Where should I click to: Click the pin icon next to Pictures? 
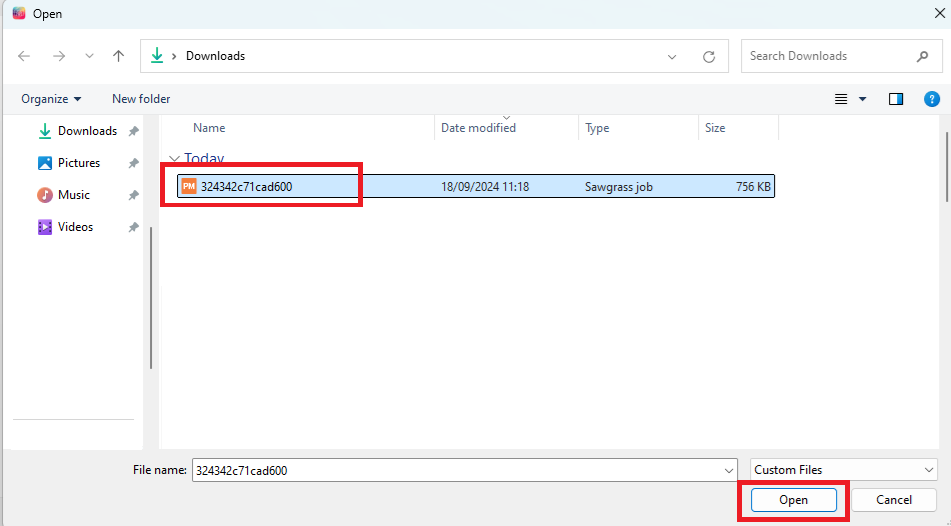(x=133, y=163)
